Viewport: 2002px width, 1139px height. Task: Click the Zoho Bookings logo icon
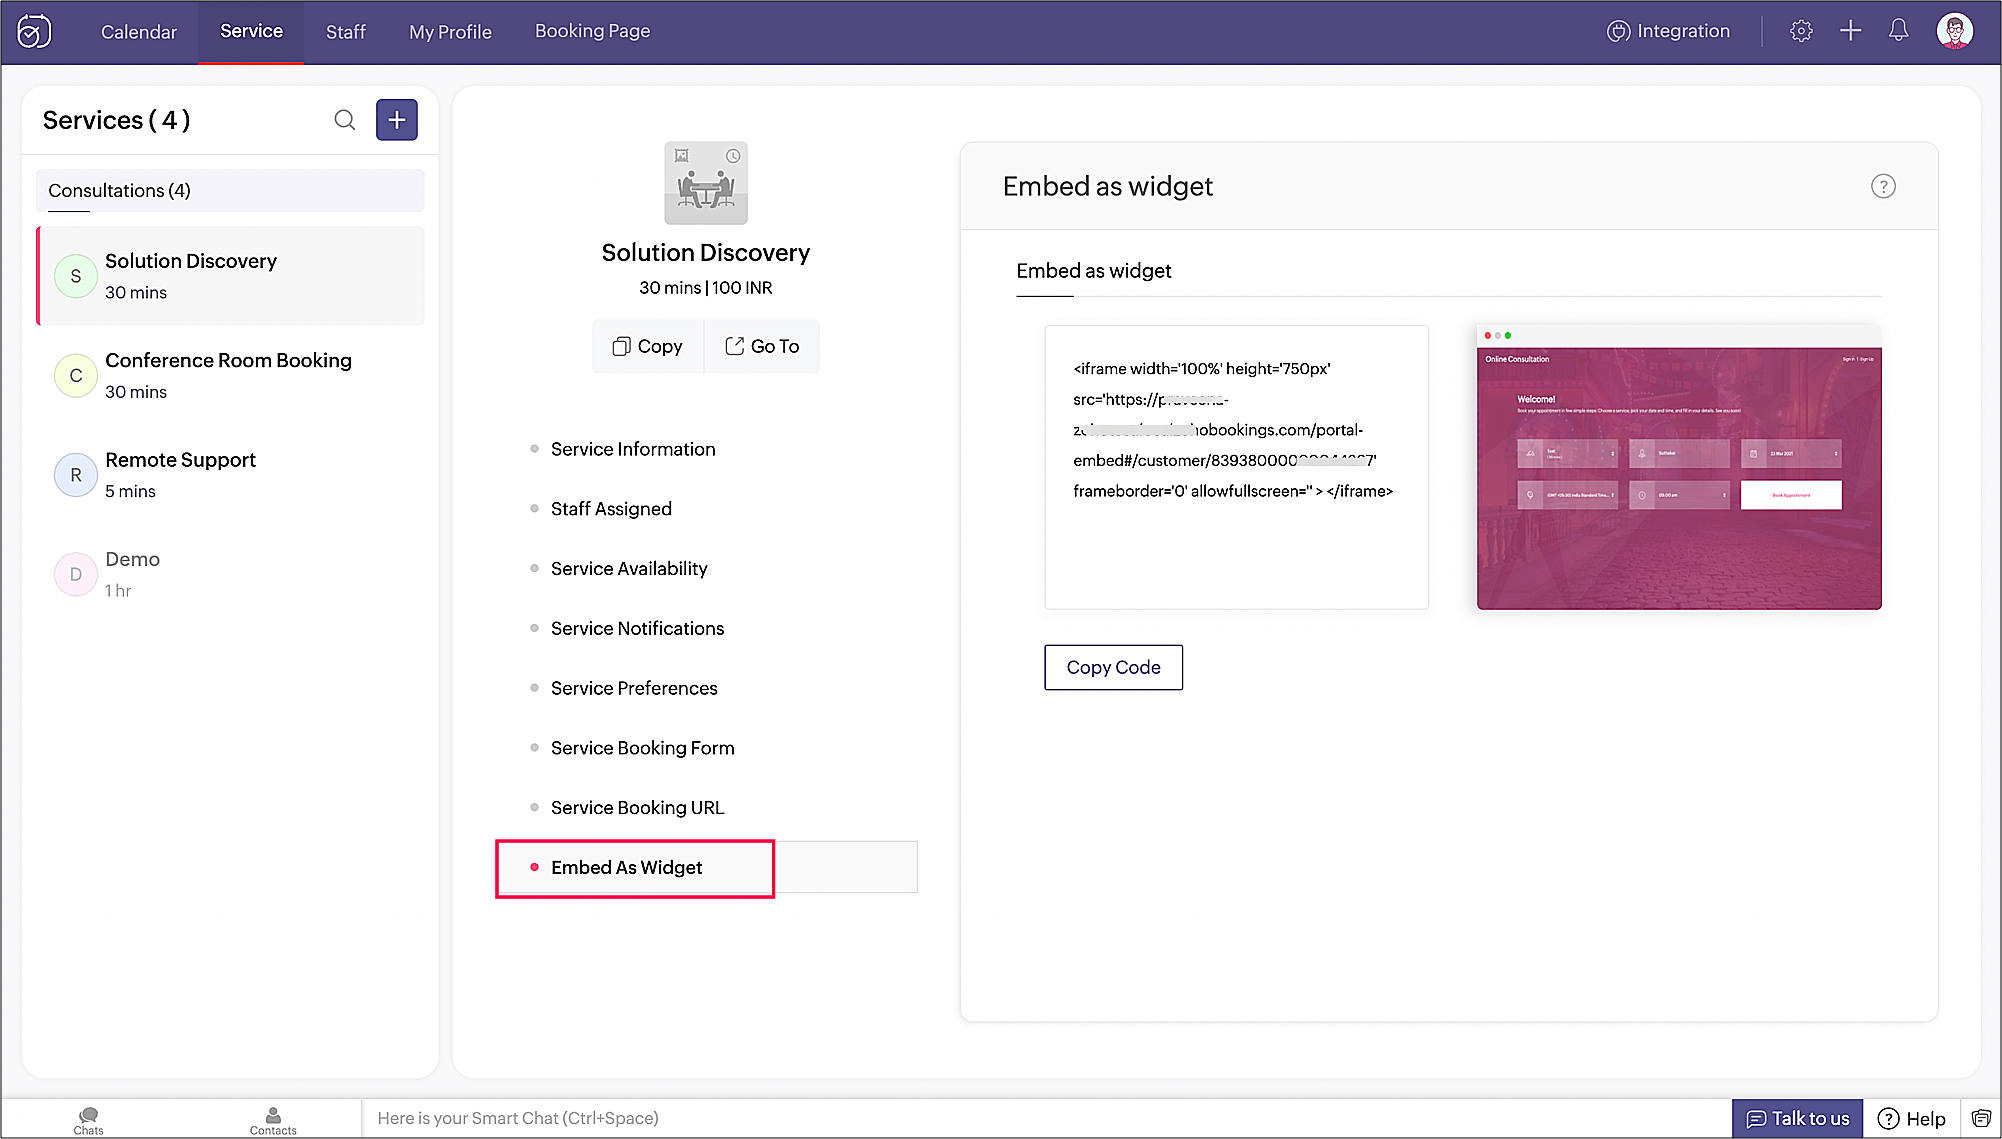[x=34, y=31]
